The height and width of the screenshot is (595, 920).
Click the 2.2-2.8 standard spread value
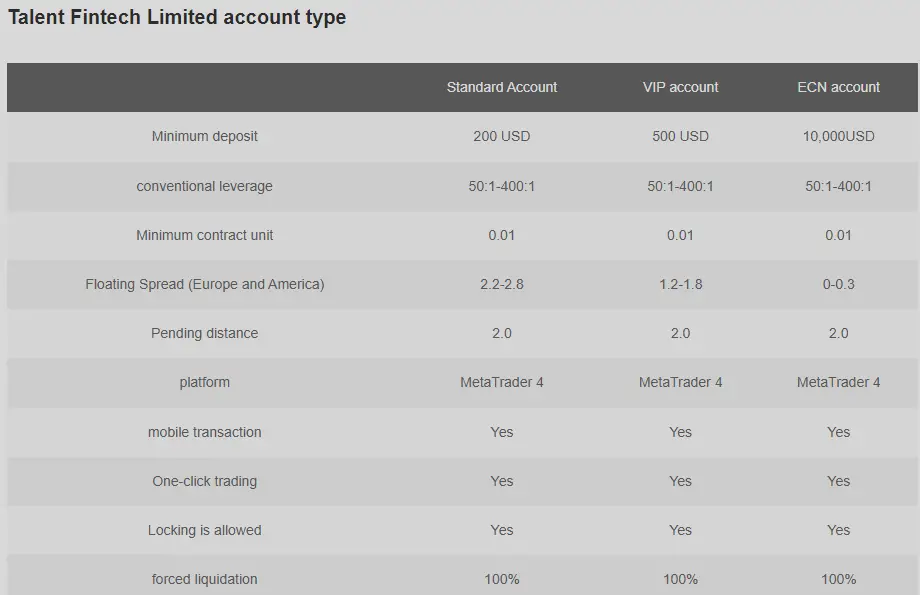(x=502, y=284)
